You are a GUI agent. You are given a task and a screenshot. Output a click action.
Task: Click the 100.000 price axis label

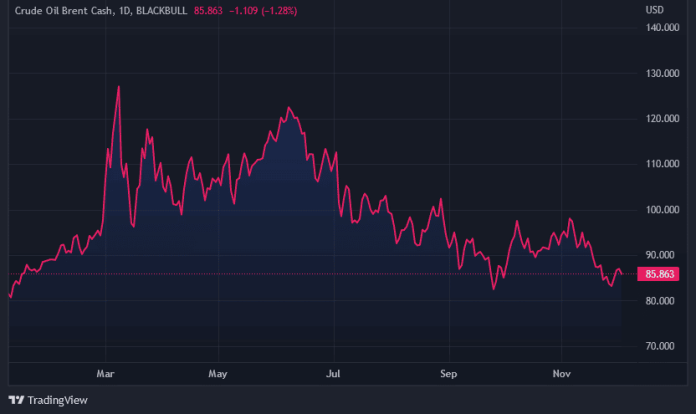coord(663,210)
